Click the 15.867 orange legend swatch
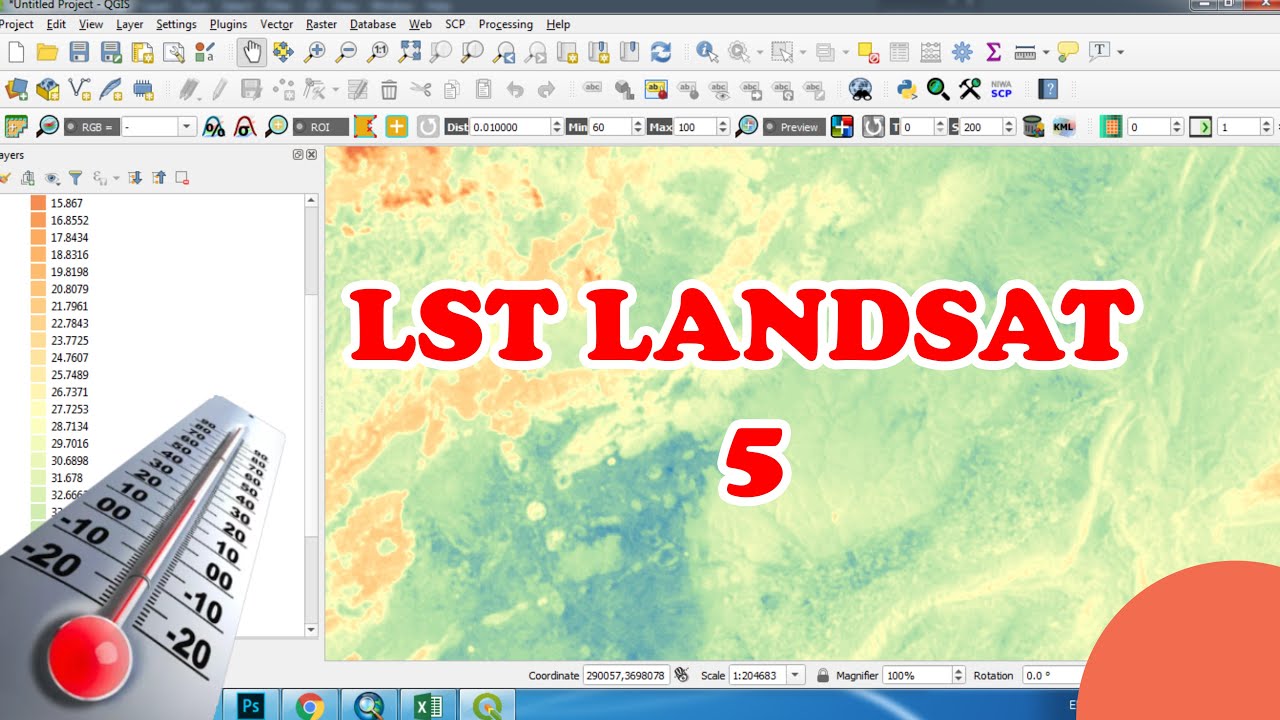1280x720 pixels. pyautogui.click(x=38, y=203)
